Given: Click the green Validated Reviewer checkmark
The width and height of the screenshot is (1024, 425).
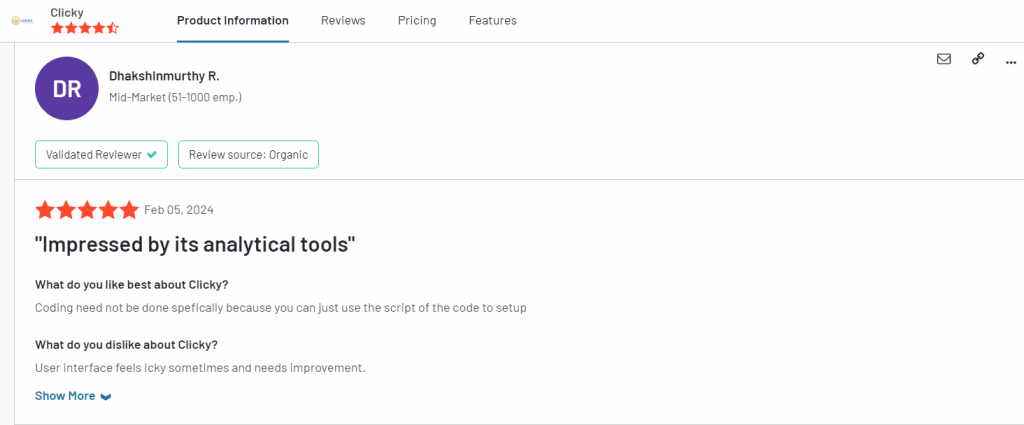Looking at the screenshot, I should (x=152, y=155).
